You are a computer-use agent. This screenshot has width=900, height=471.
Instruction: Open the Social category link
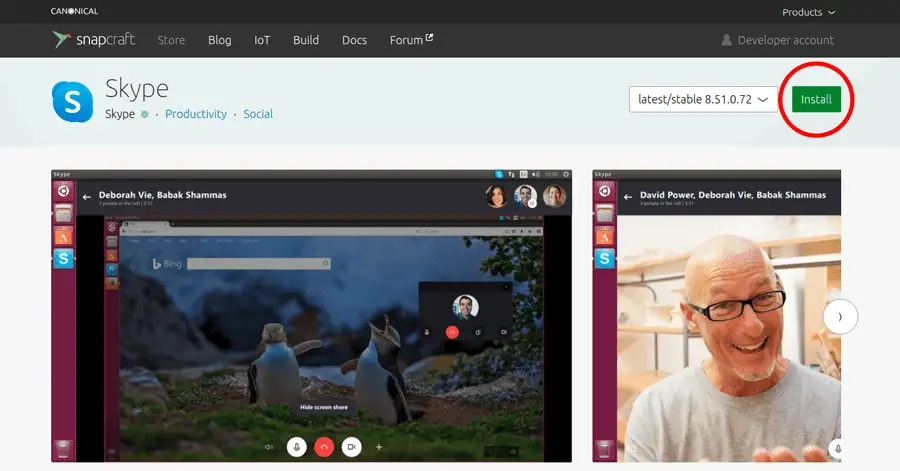point(258,114)
